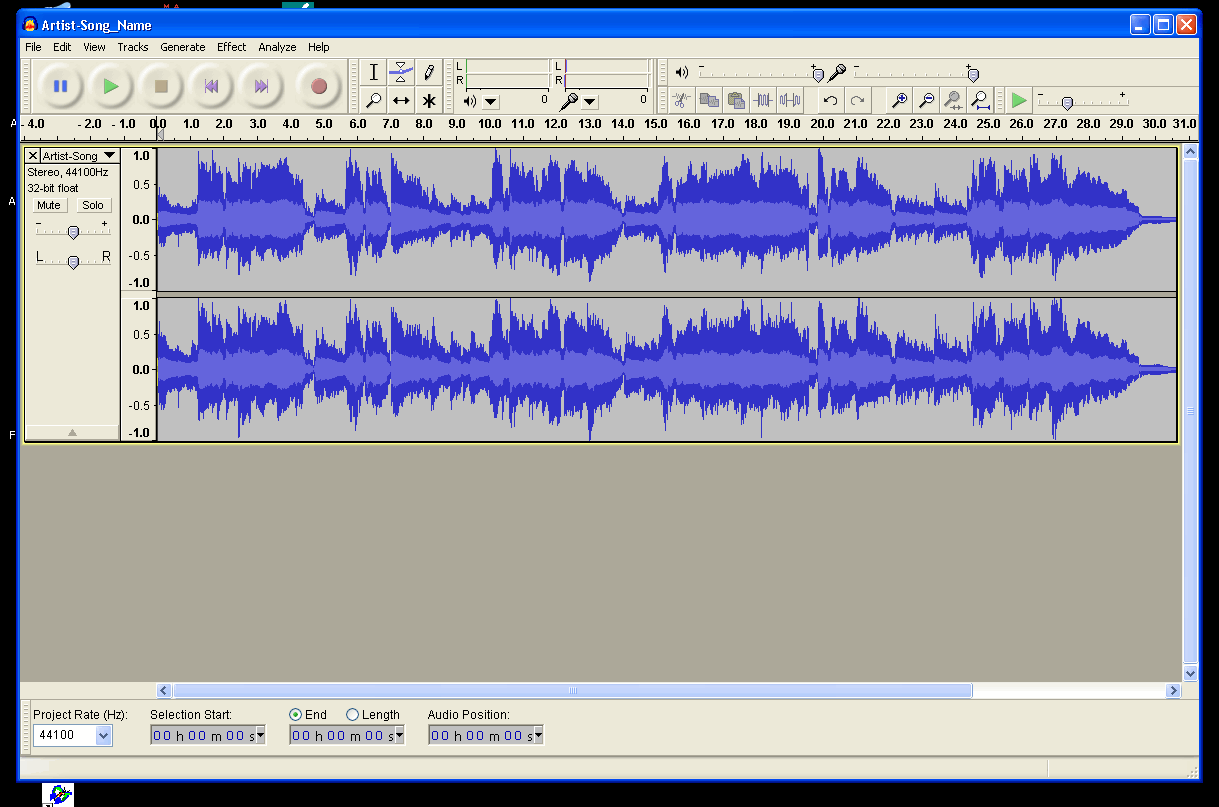Select the End radio button

click(x=295, y=715)
